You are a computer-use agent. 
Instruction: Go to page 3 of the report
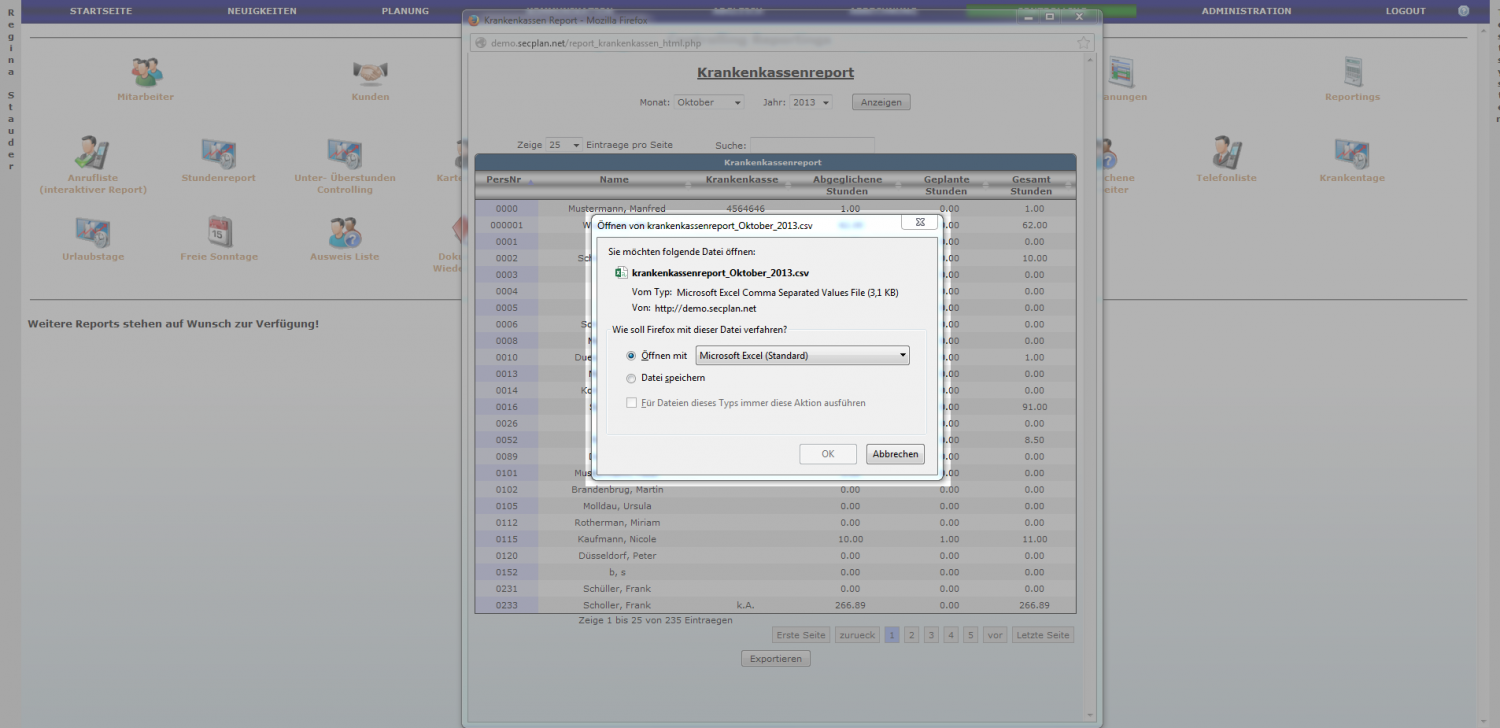pyautogui.click(x=931, y=635)
